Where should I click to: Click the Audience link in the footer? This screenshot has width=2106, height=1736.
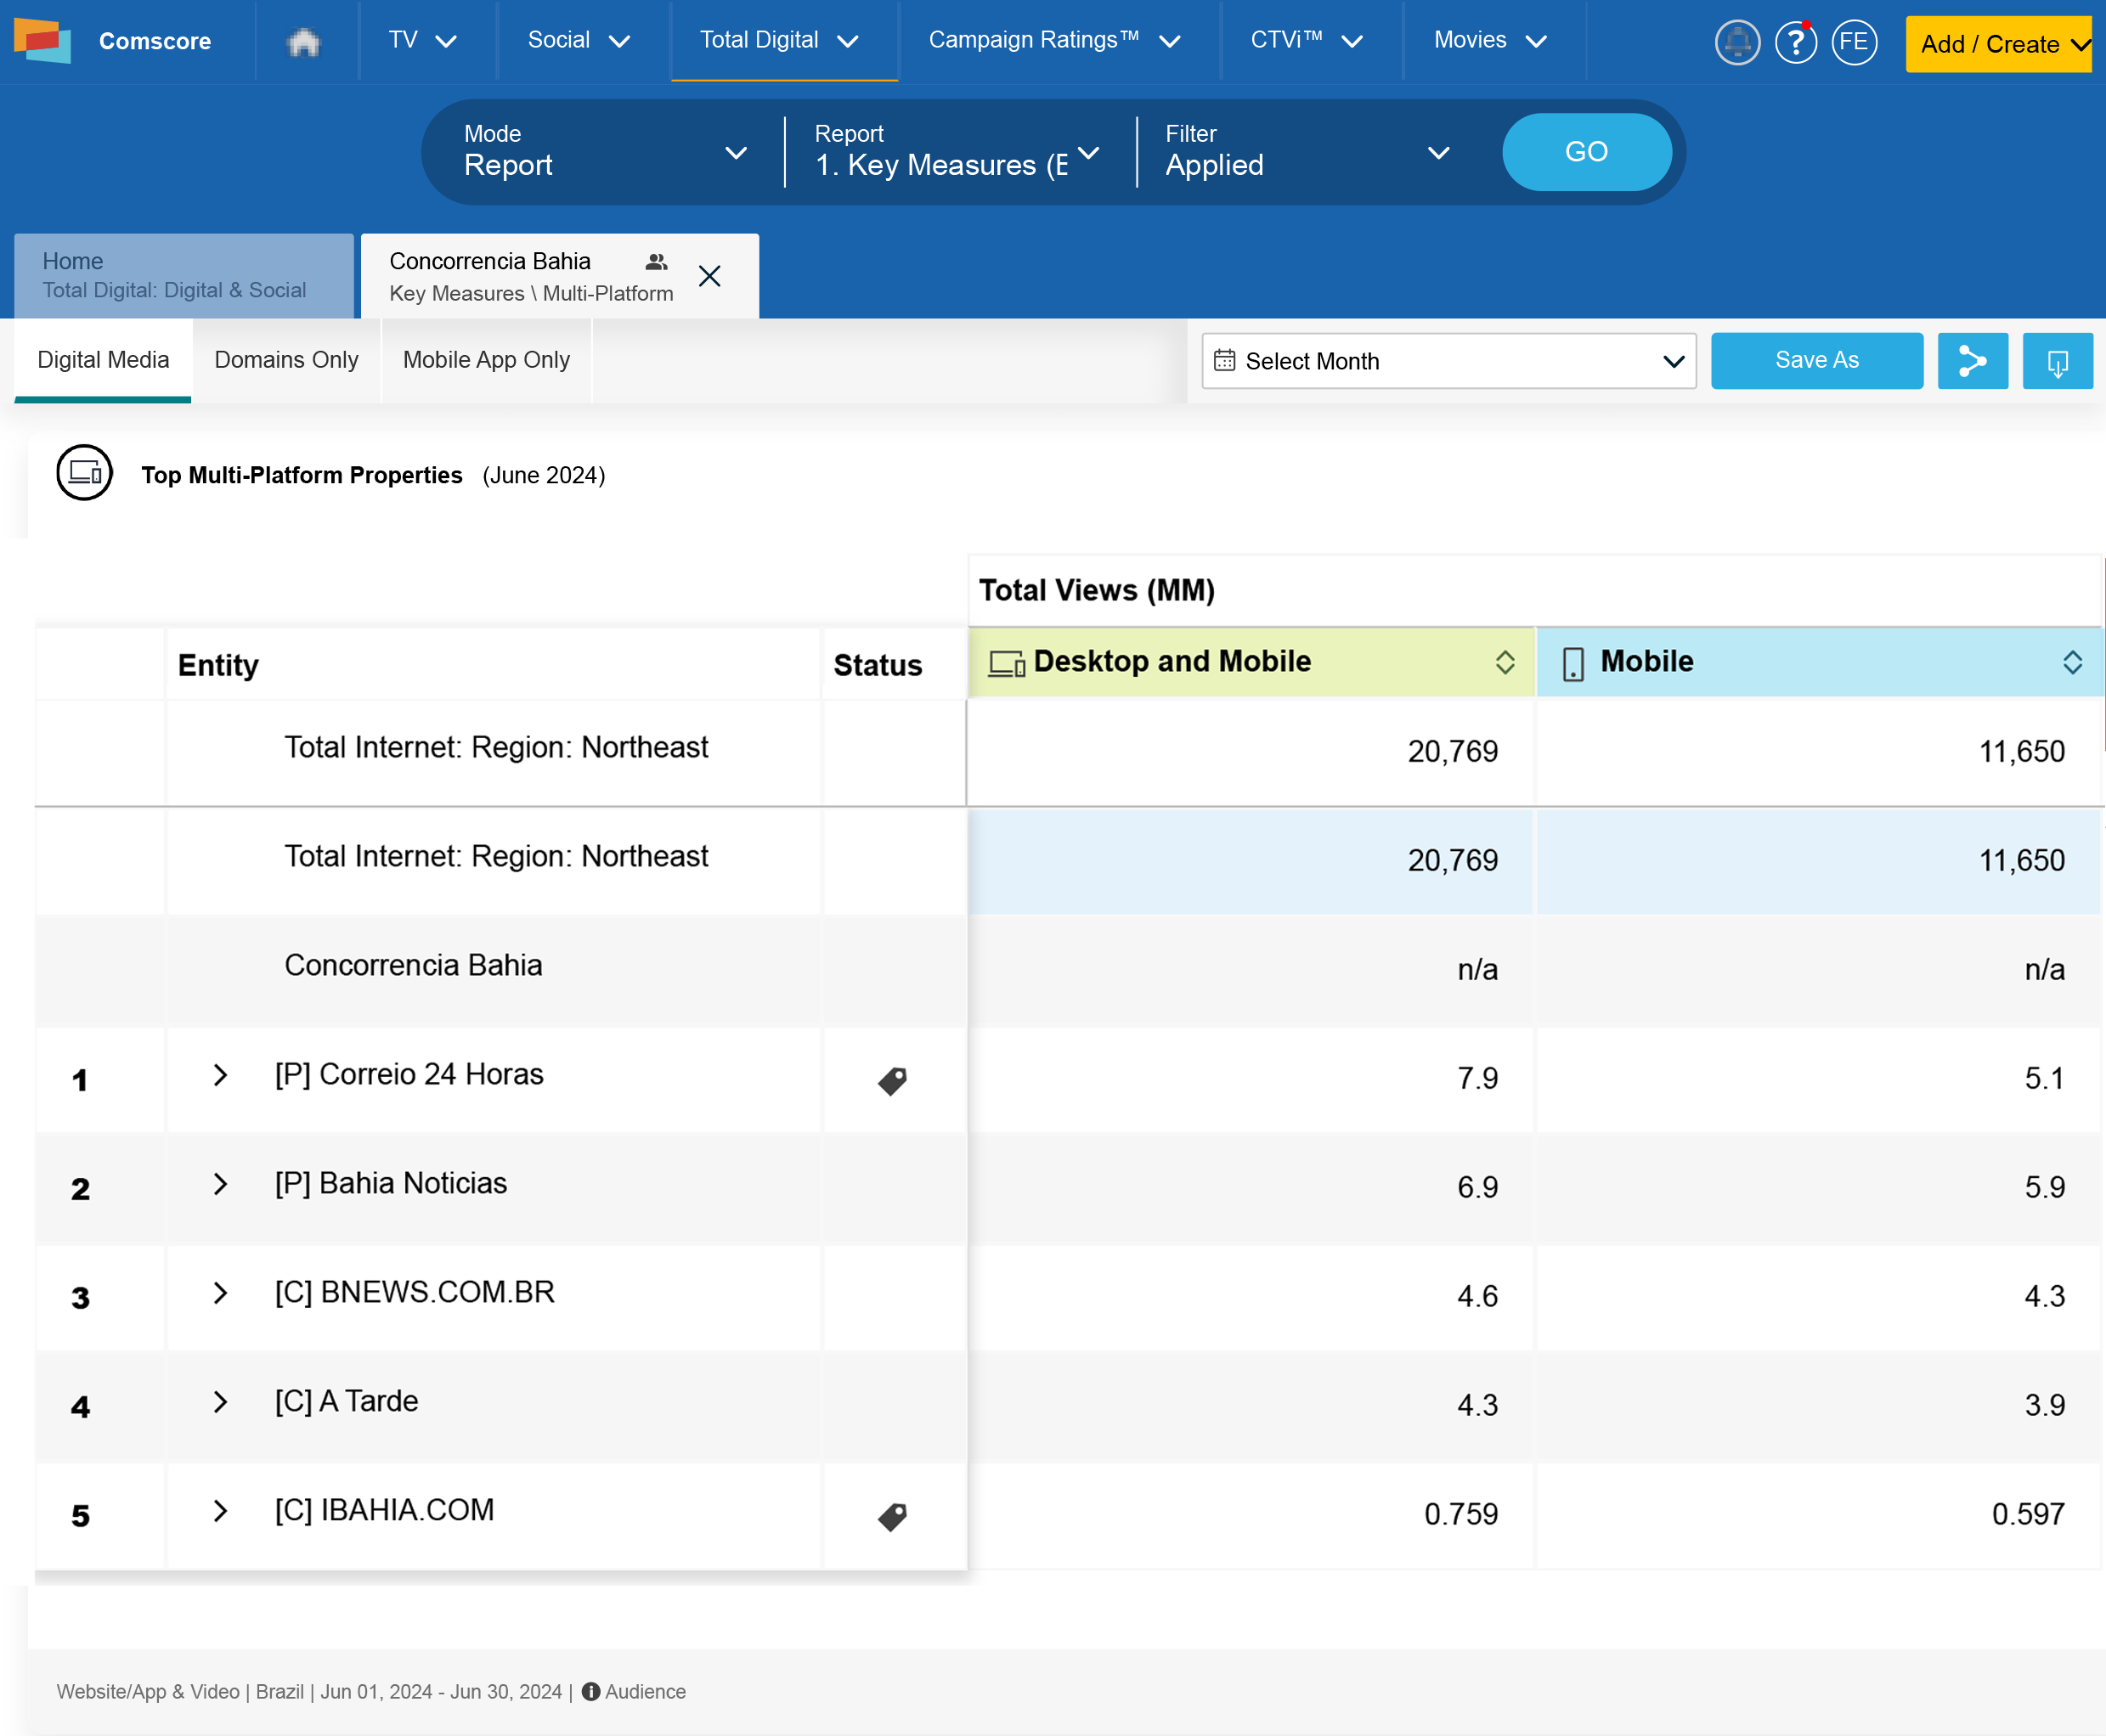[x=645, y=1691]
